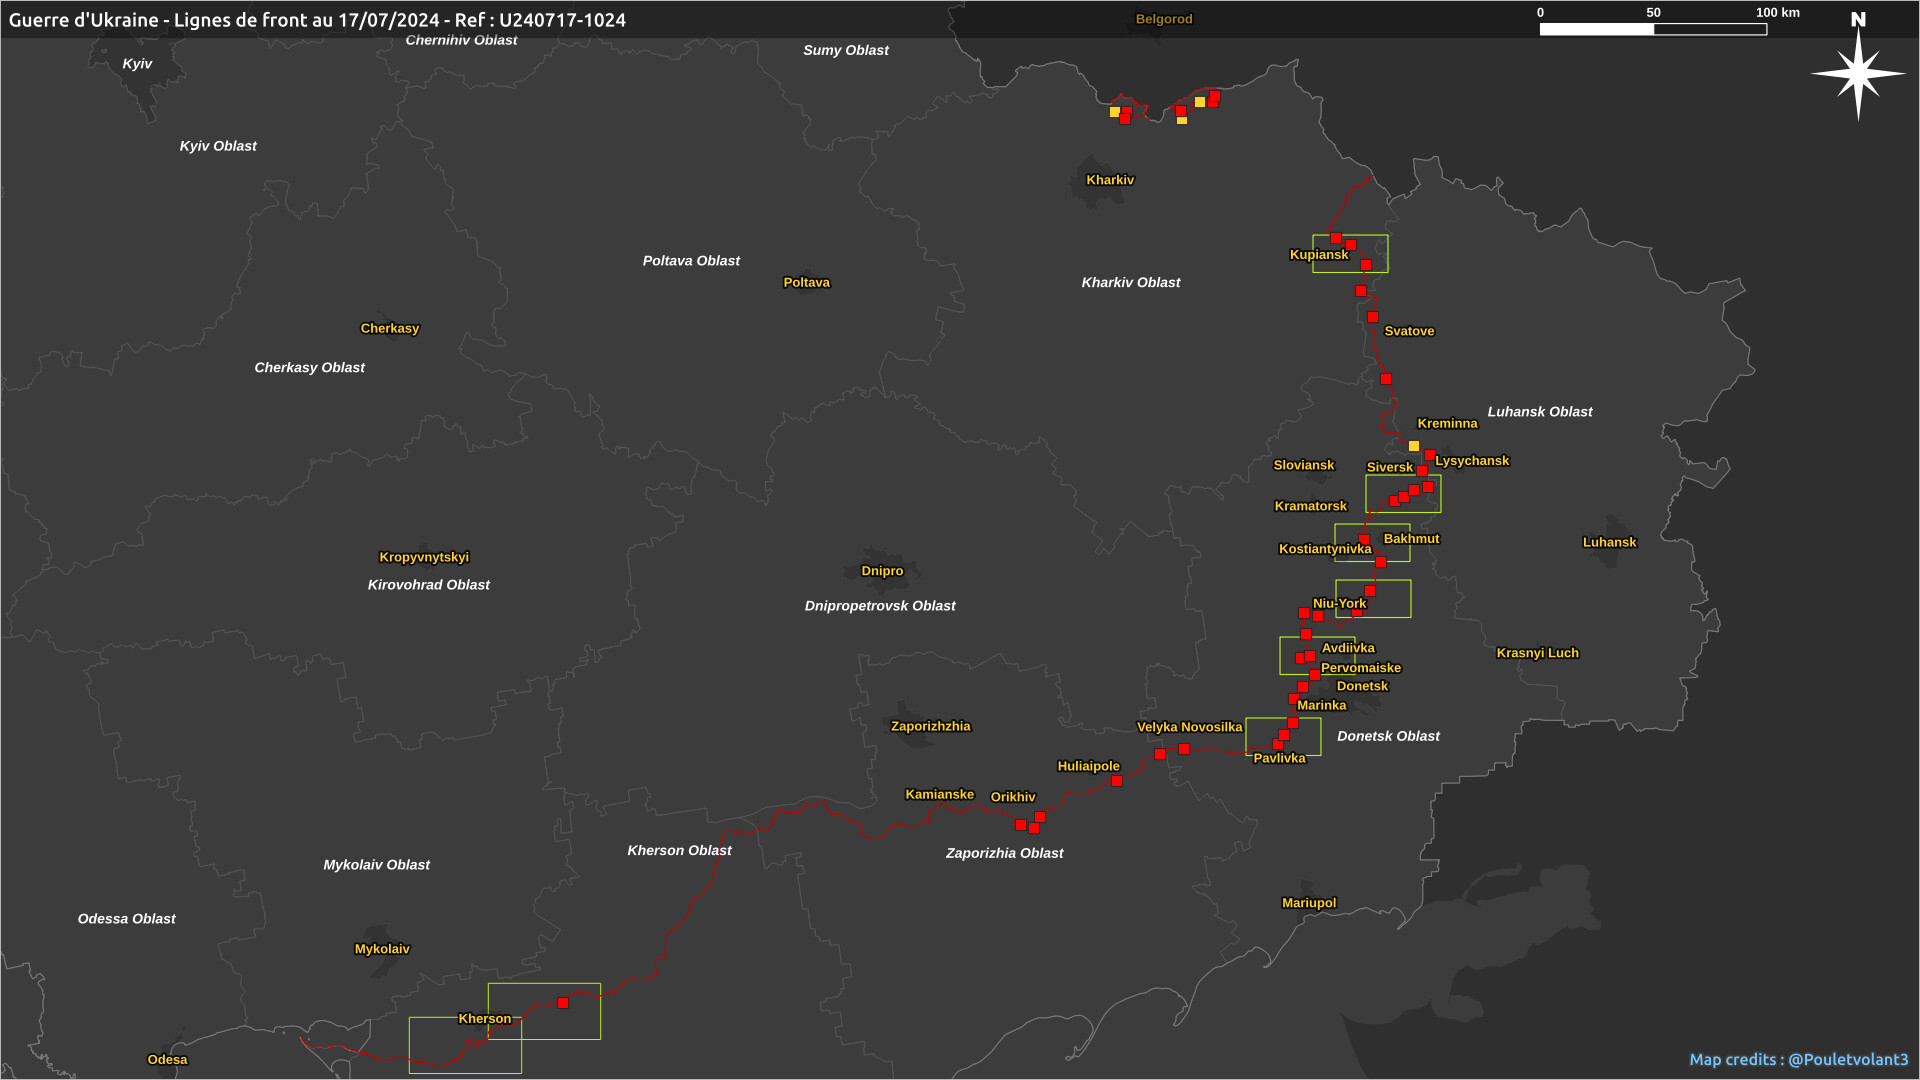
Task: Click the Odesa city label
Action: click(x=167, y=1060)
